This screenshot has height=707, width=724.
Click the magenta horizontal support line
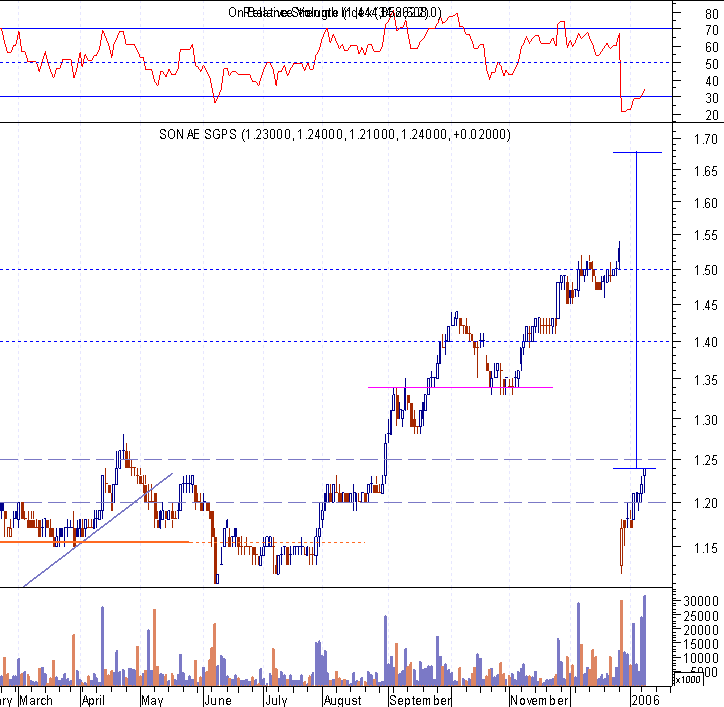460,387
